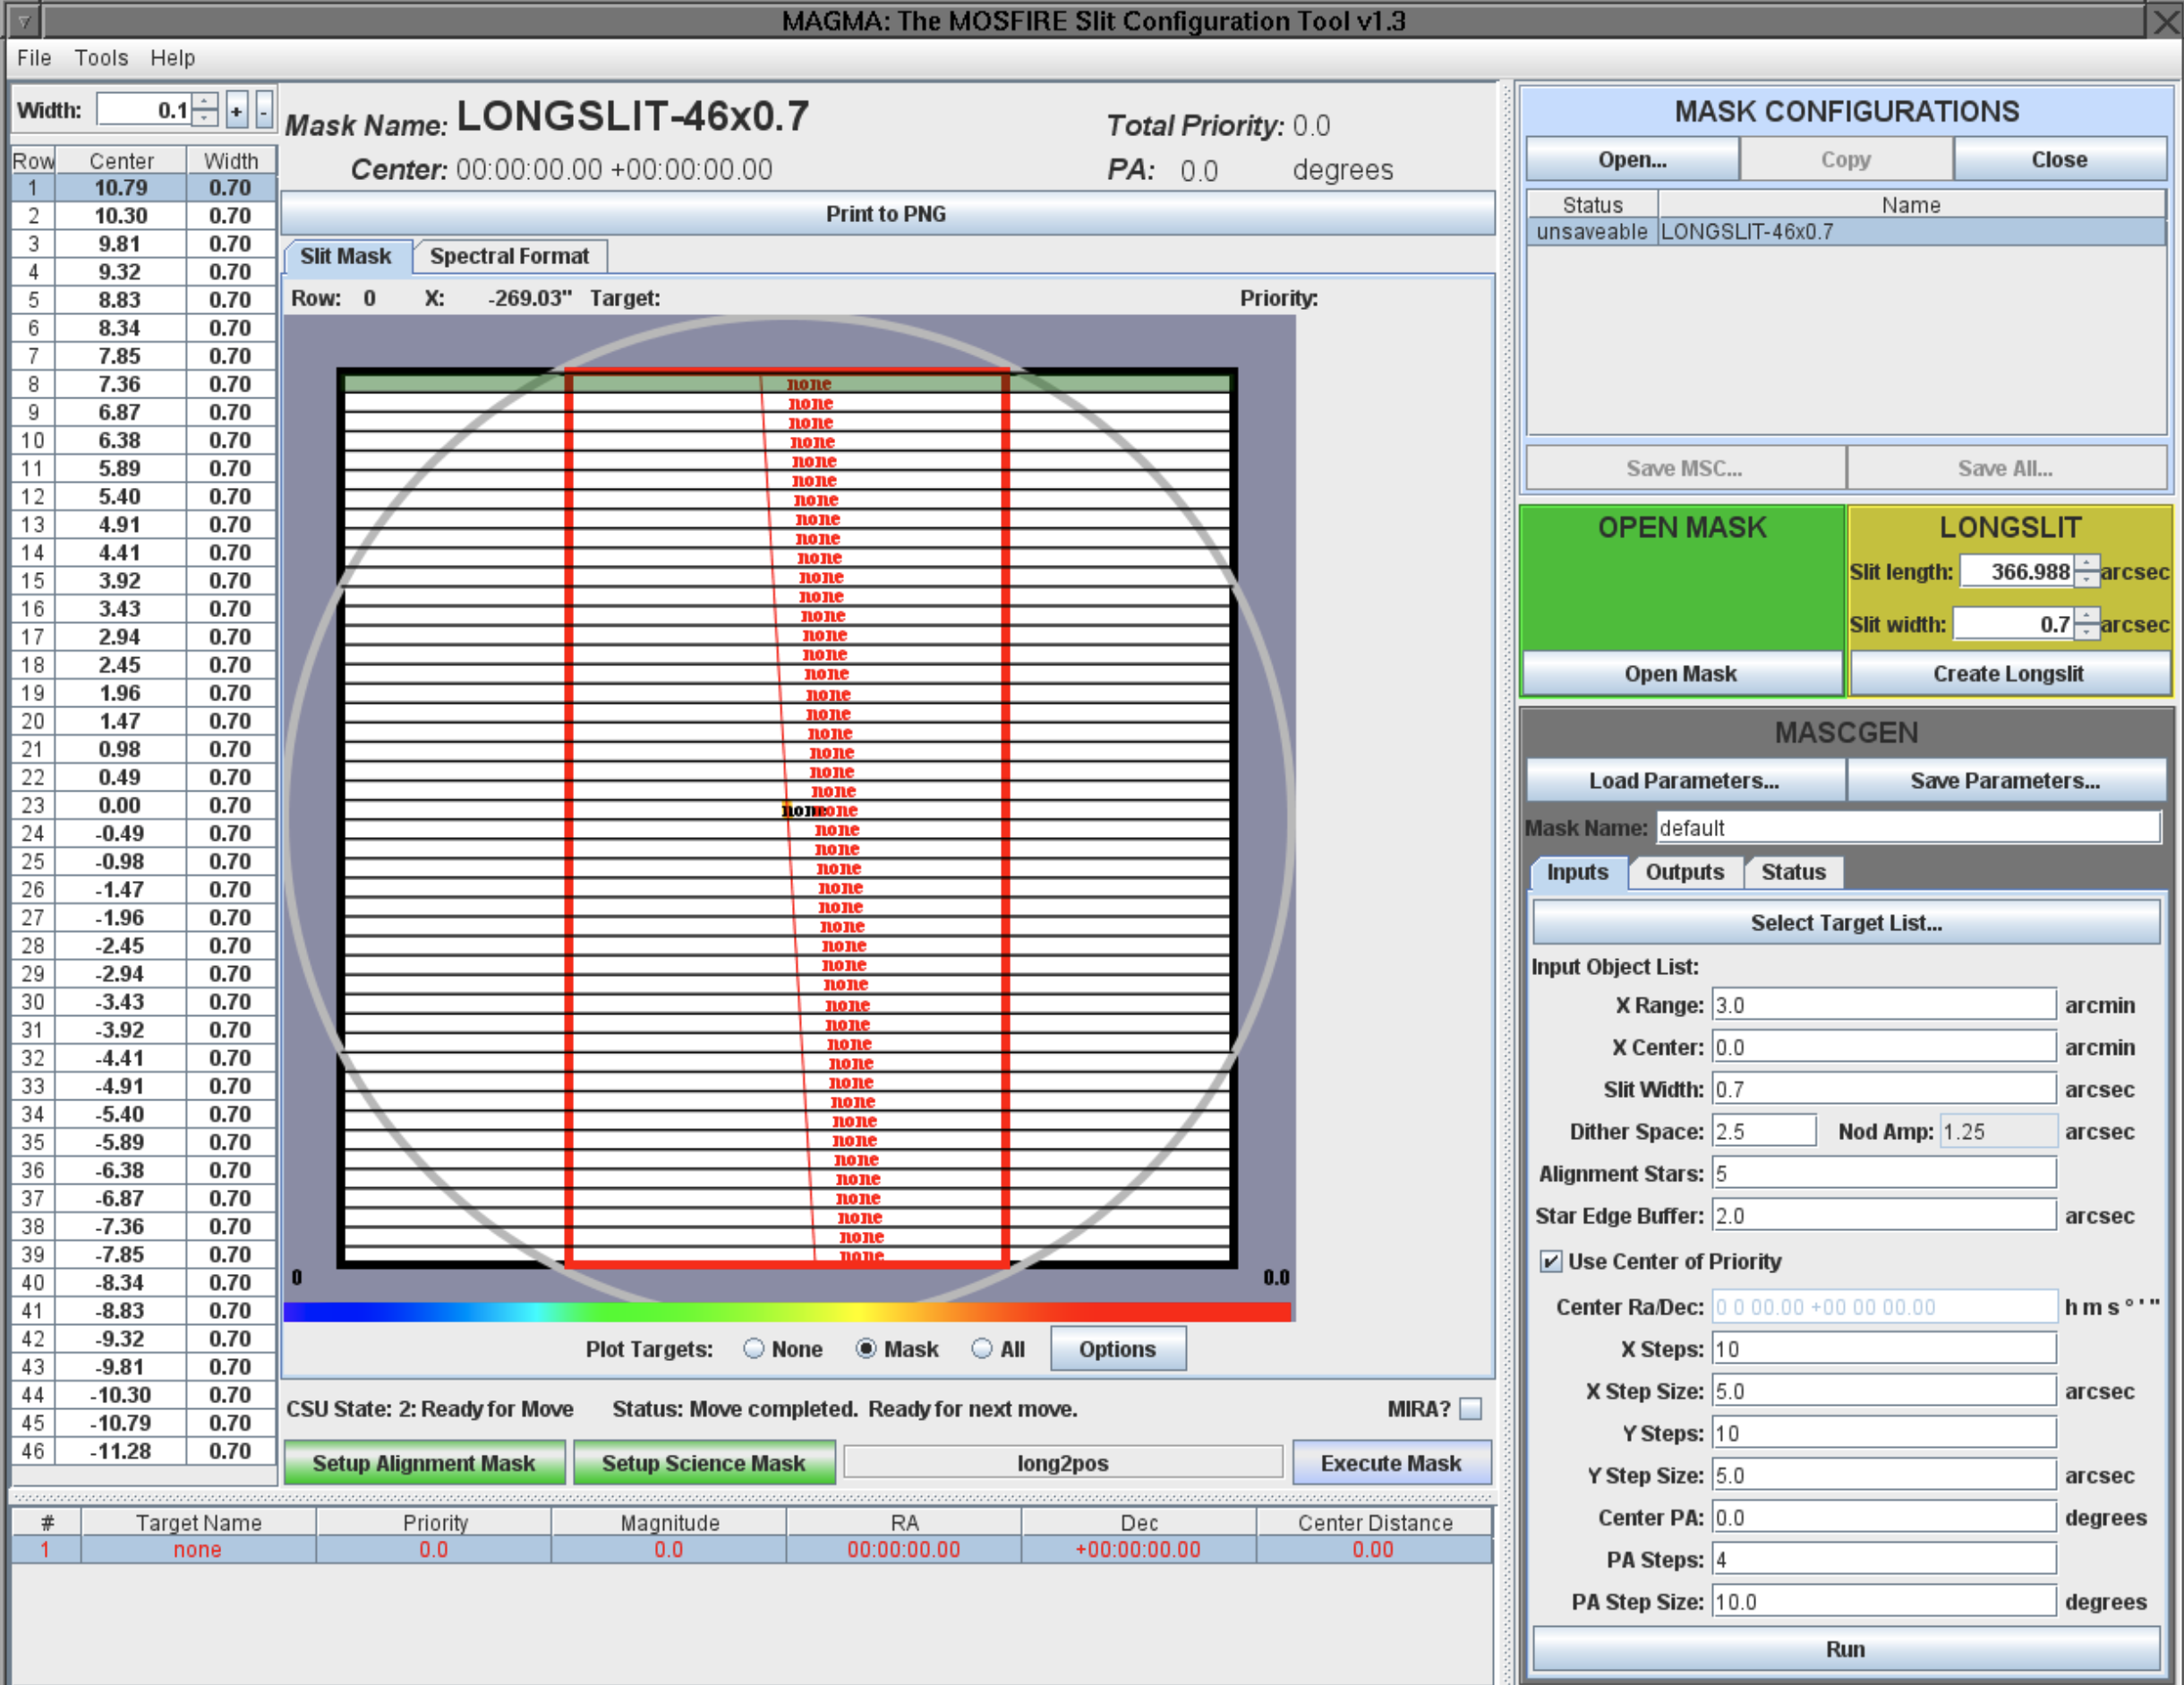The width and height of the screenshot is (2184, 1685).
Task: Switch to the MASCGEN Status tab
Action: (x=1793, y=872)
